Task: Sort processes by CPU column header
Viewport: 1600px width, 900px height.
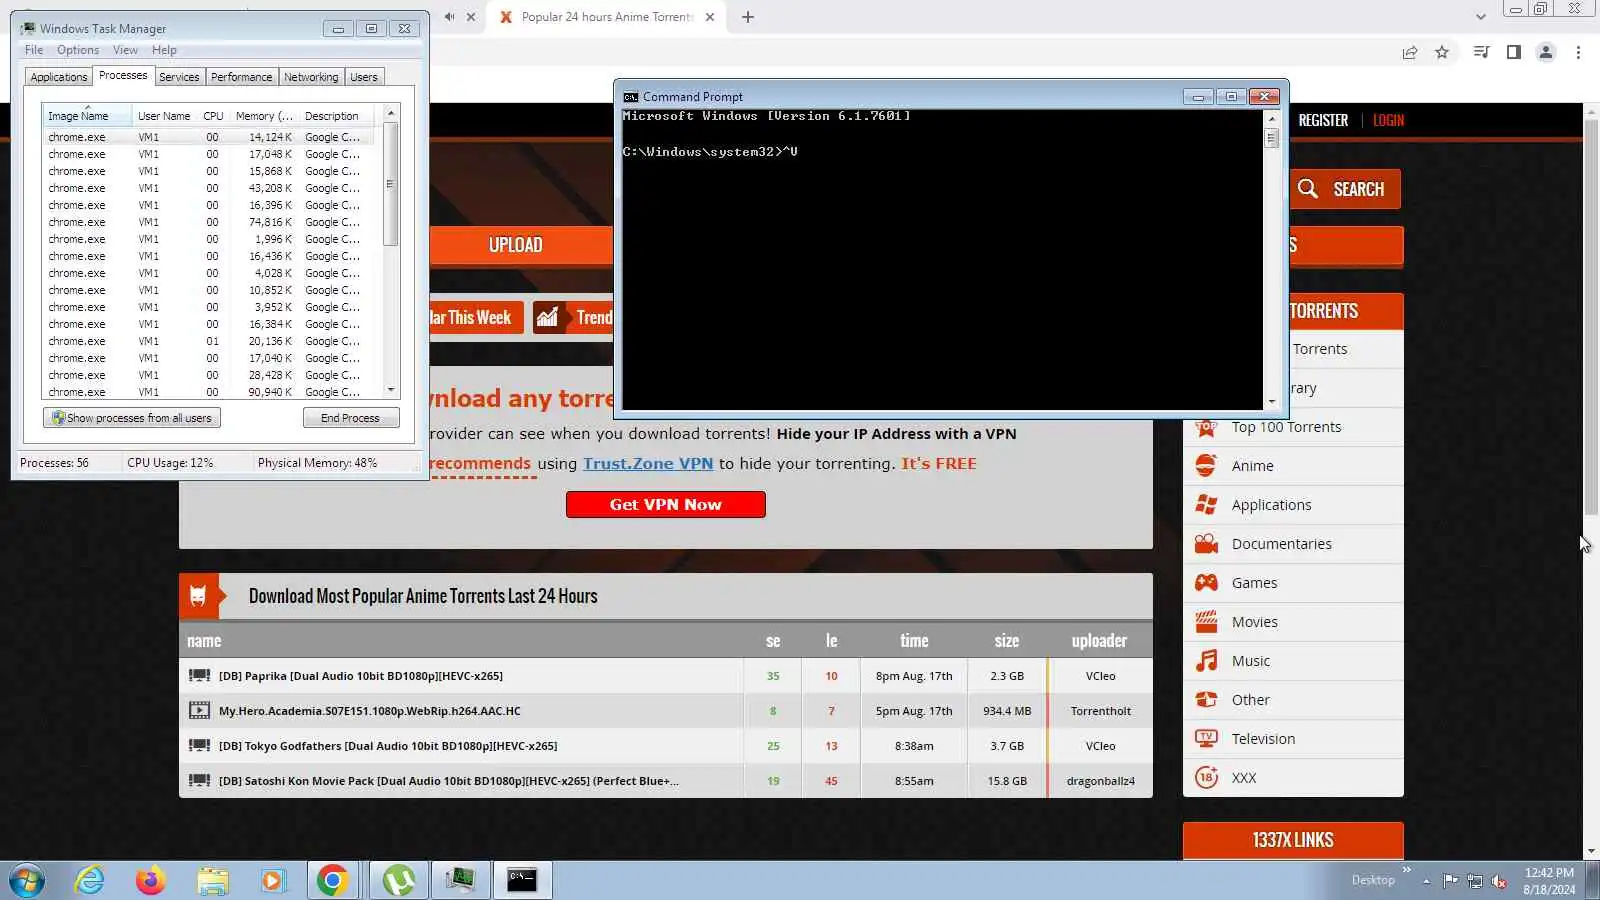Action: pos(213,116)
